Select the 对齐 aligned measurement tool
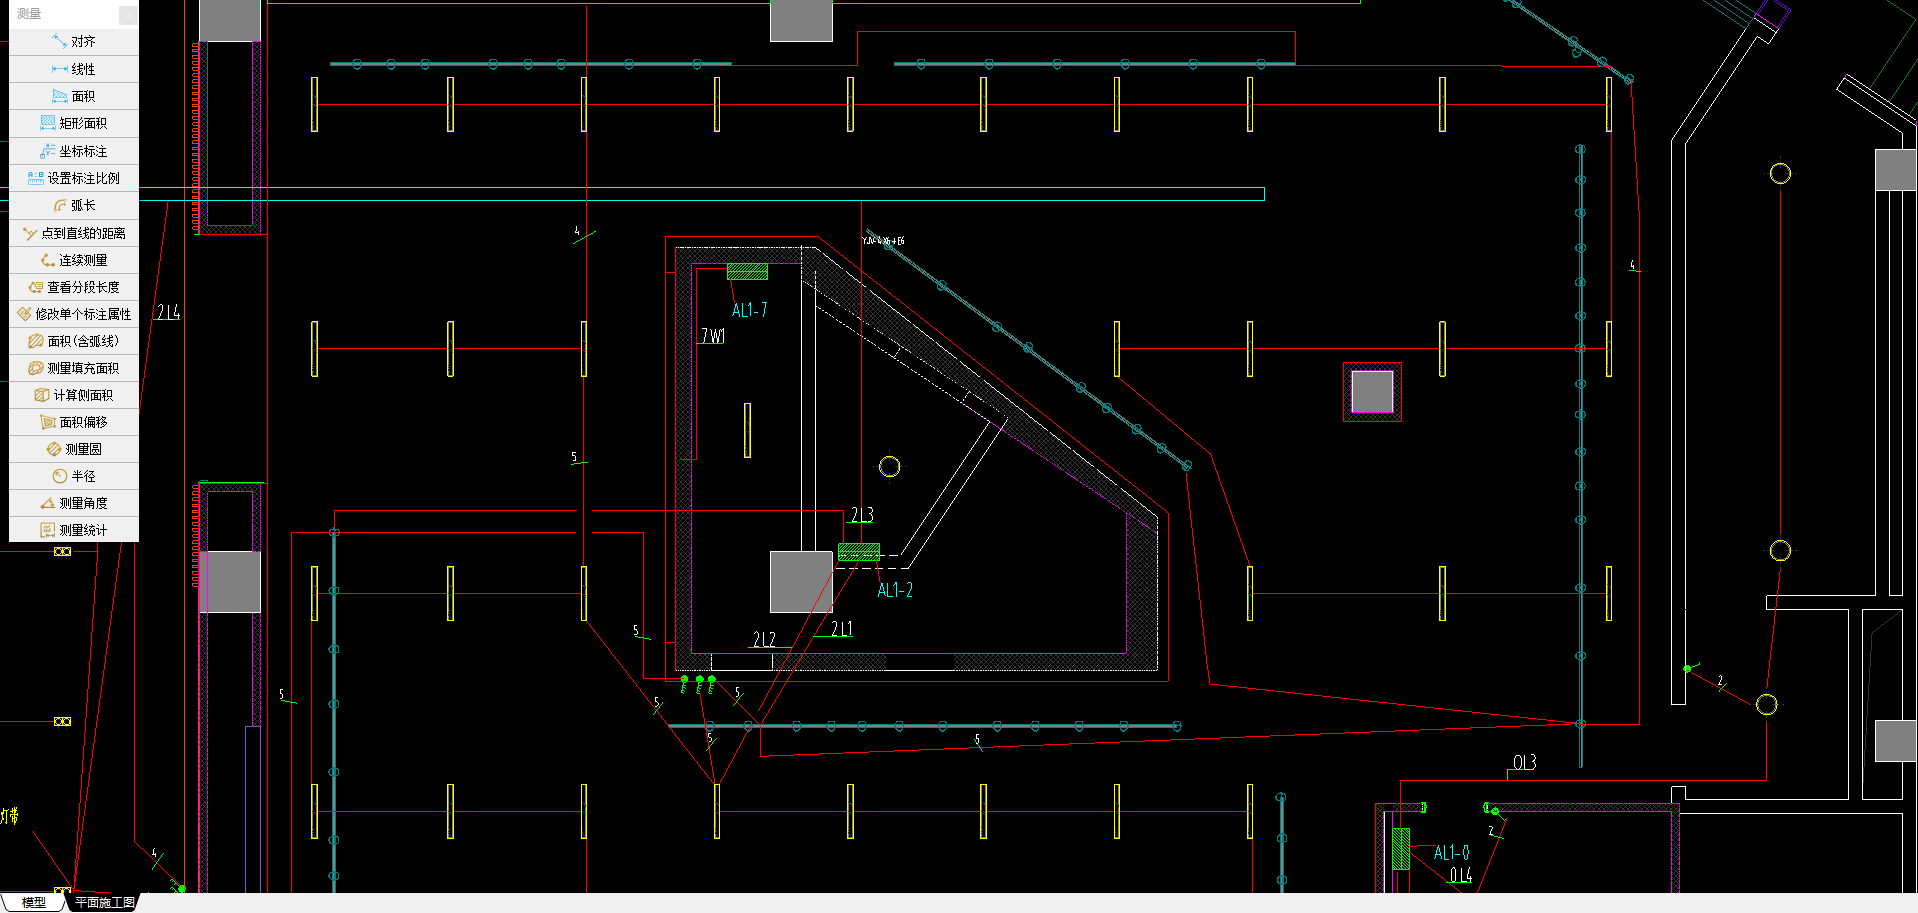This screenshot has width=1918, height=913. coord(74,42)
